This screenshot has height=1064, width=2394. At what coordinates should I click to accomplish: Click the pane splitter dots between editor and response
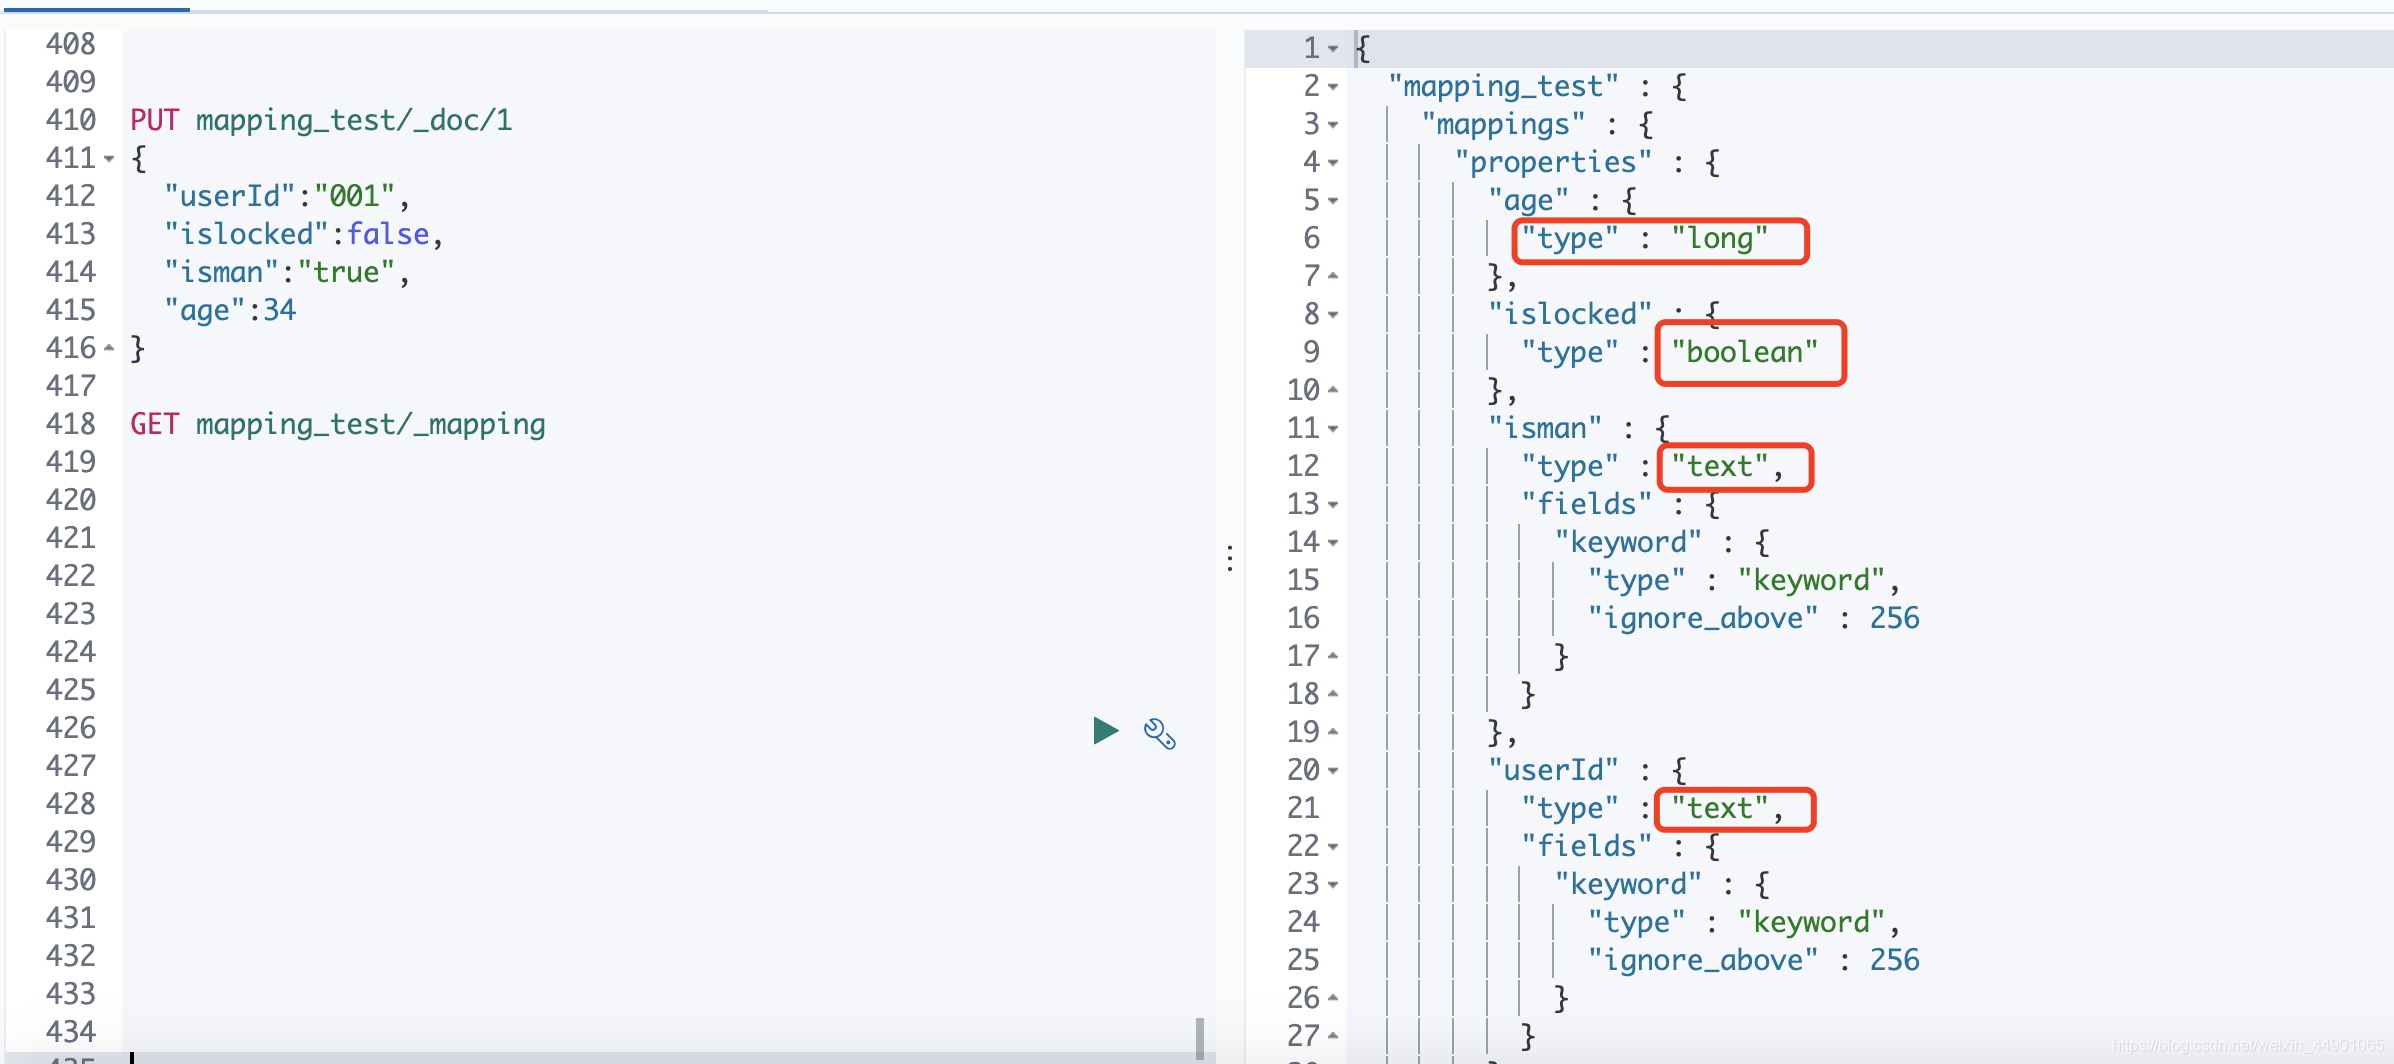pyautogui.click(x=1230, y=558)
